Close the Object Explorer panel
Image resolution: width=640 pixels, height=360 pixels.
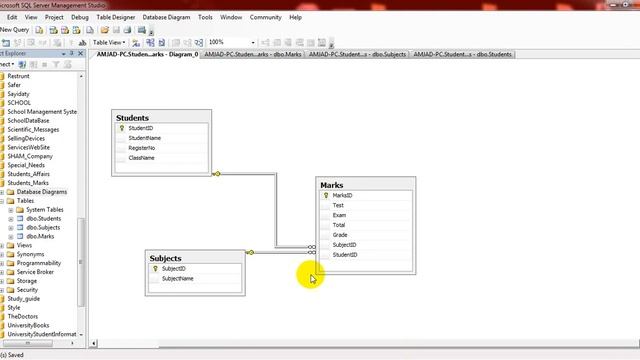[80, 53]
